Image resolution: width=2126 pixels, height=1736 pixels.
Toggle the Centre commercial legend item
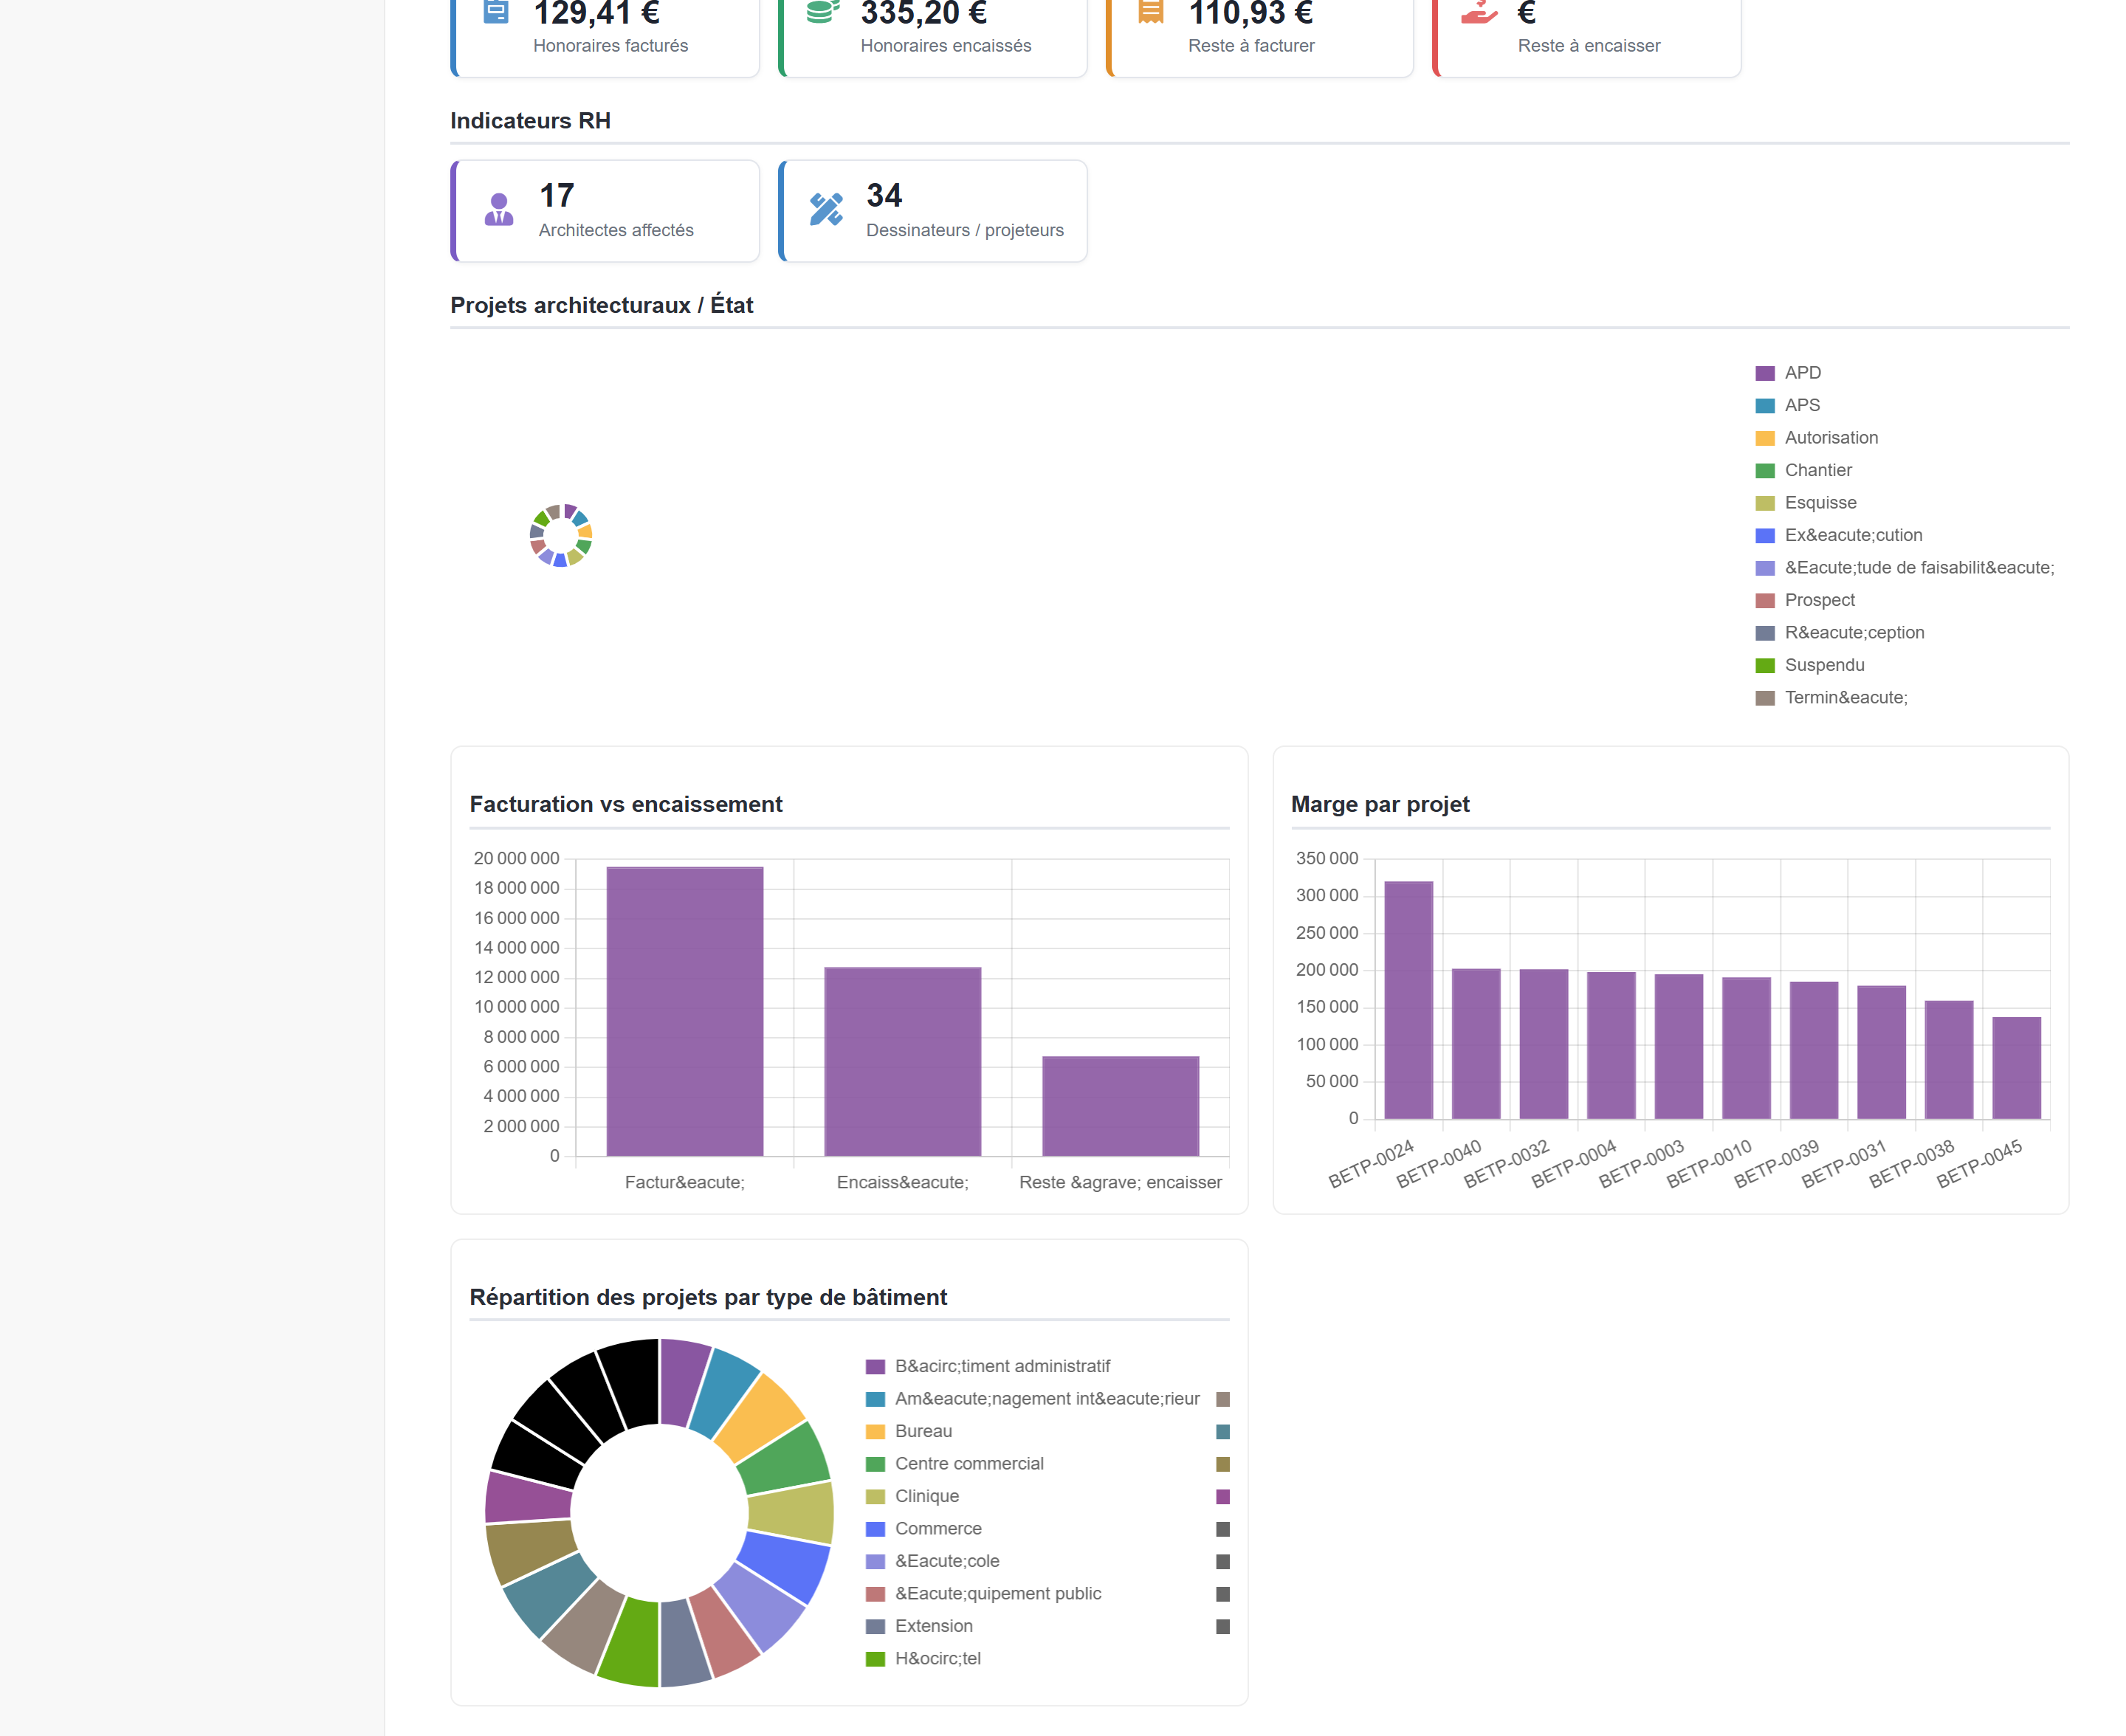pyautogui.click(x=954, y=1464)
